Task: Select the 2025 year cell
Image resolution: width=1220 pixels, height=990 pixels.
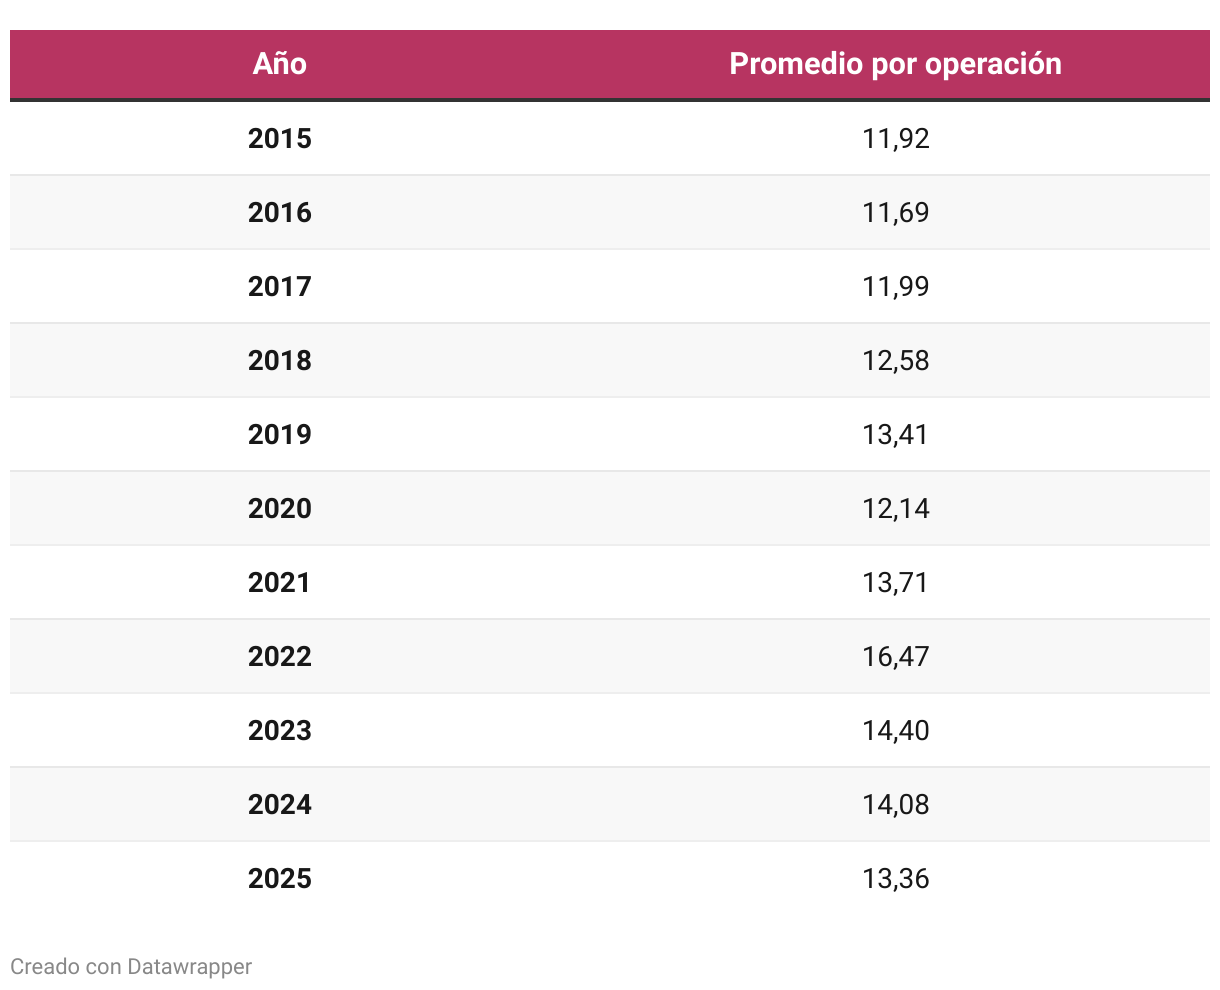Action: (280, 878)
